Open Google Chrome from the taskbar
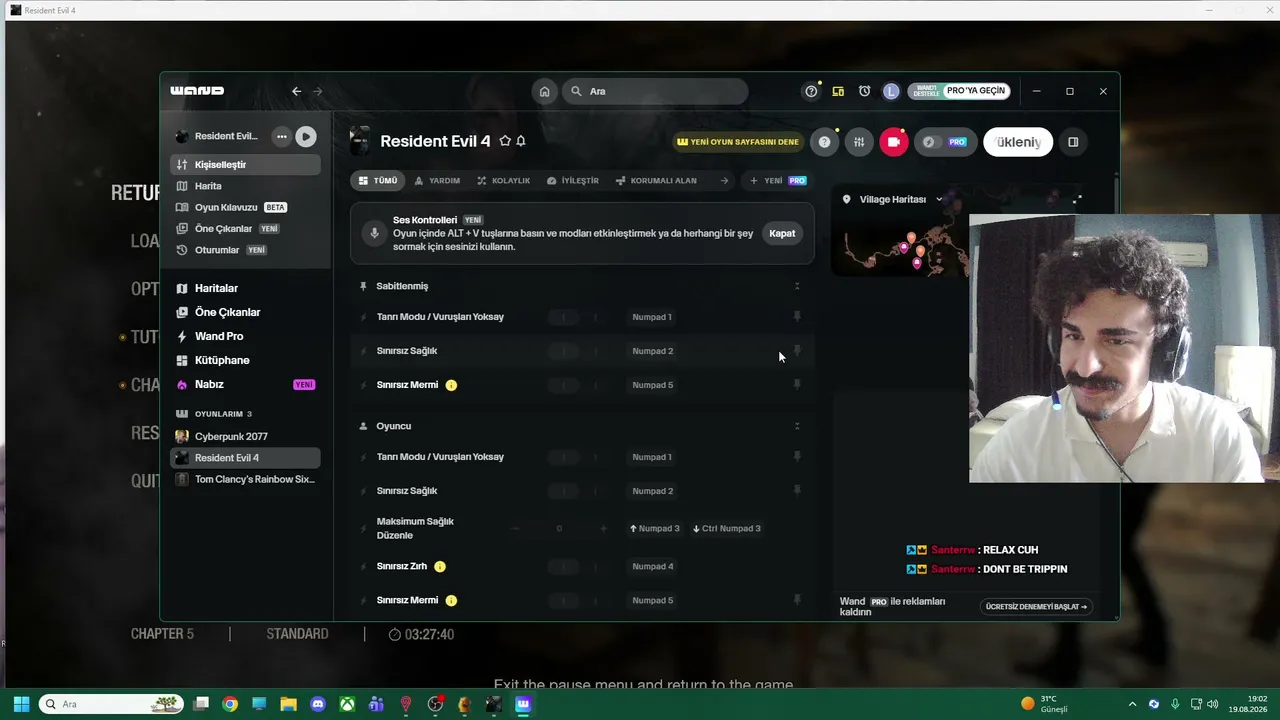Image resolution: width=1280 pixels, height=720 pixels. [230, 704]
